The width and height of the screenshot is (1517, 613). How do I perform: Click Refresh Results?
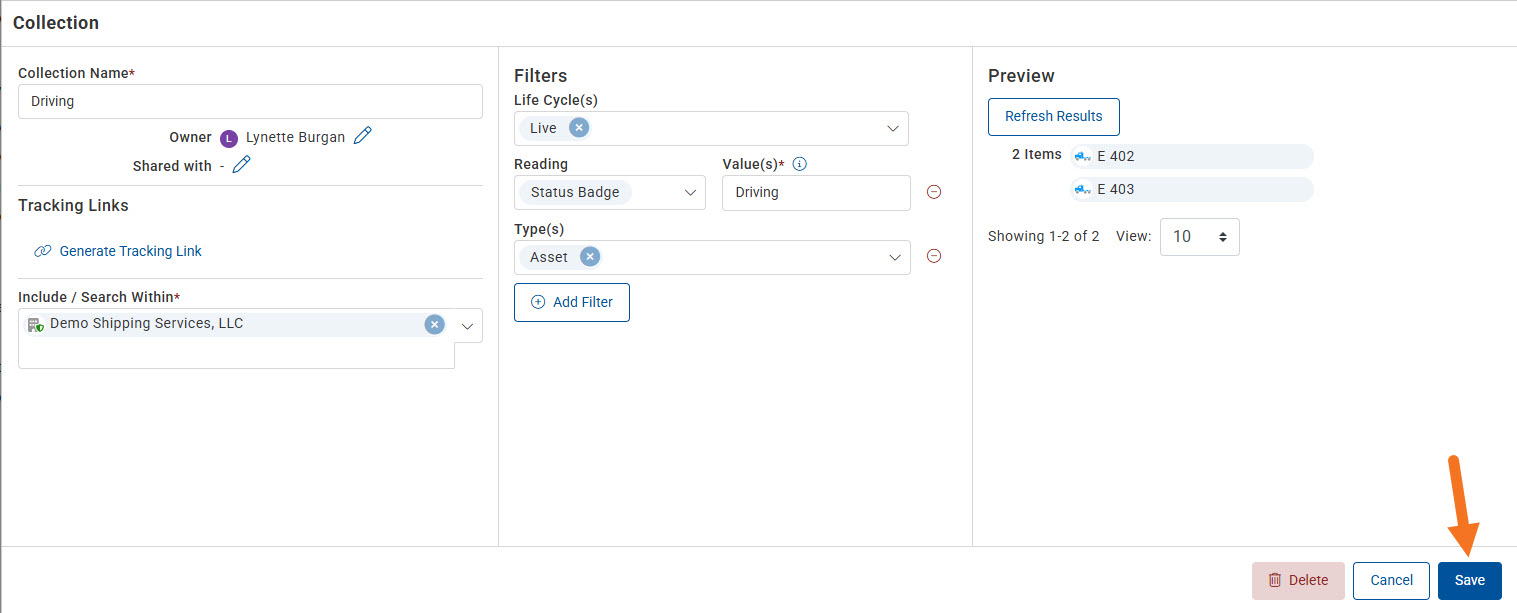tap(1054, 116)
